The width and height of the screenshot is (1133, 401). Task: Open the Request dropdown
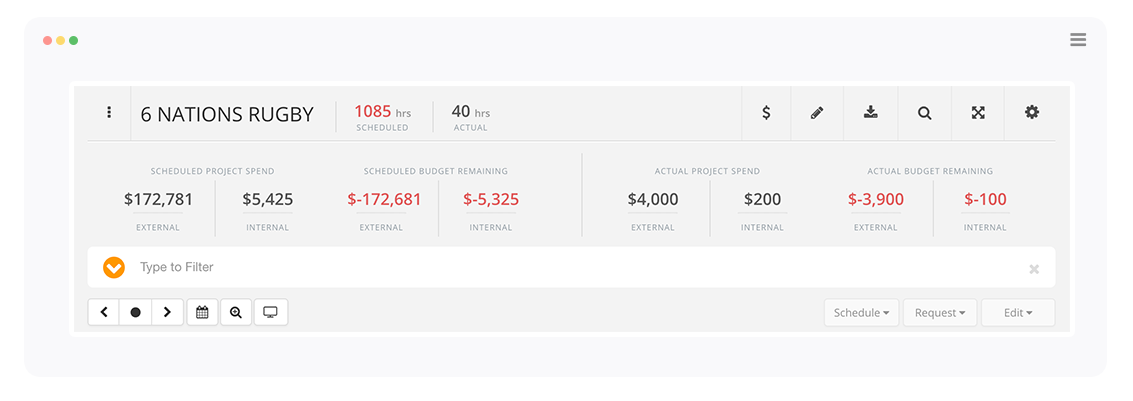pyautogui.click(x=940, y=313)
